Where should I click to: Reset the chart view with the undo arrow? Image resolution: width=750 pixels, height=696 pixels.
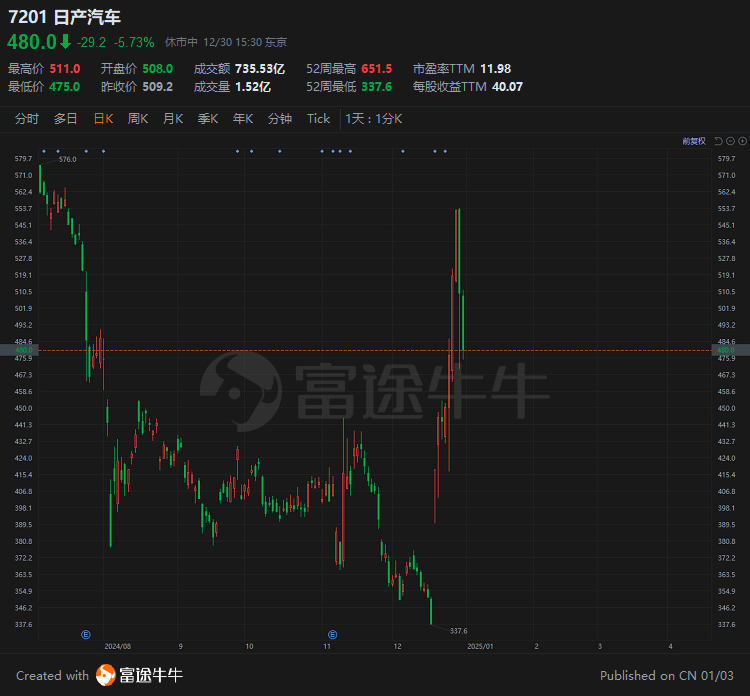pyautogui.click(x=718, y=141)
